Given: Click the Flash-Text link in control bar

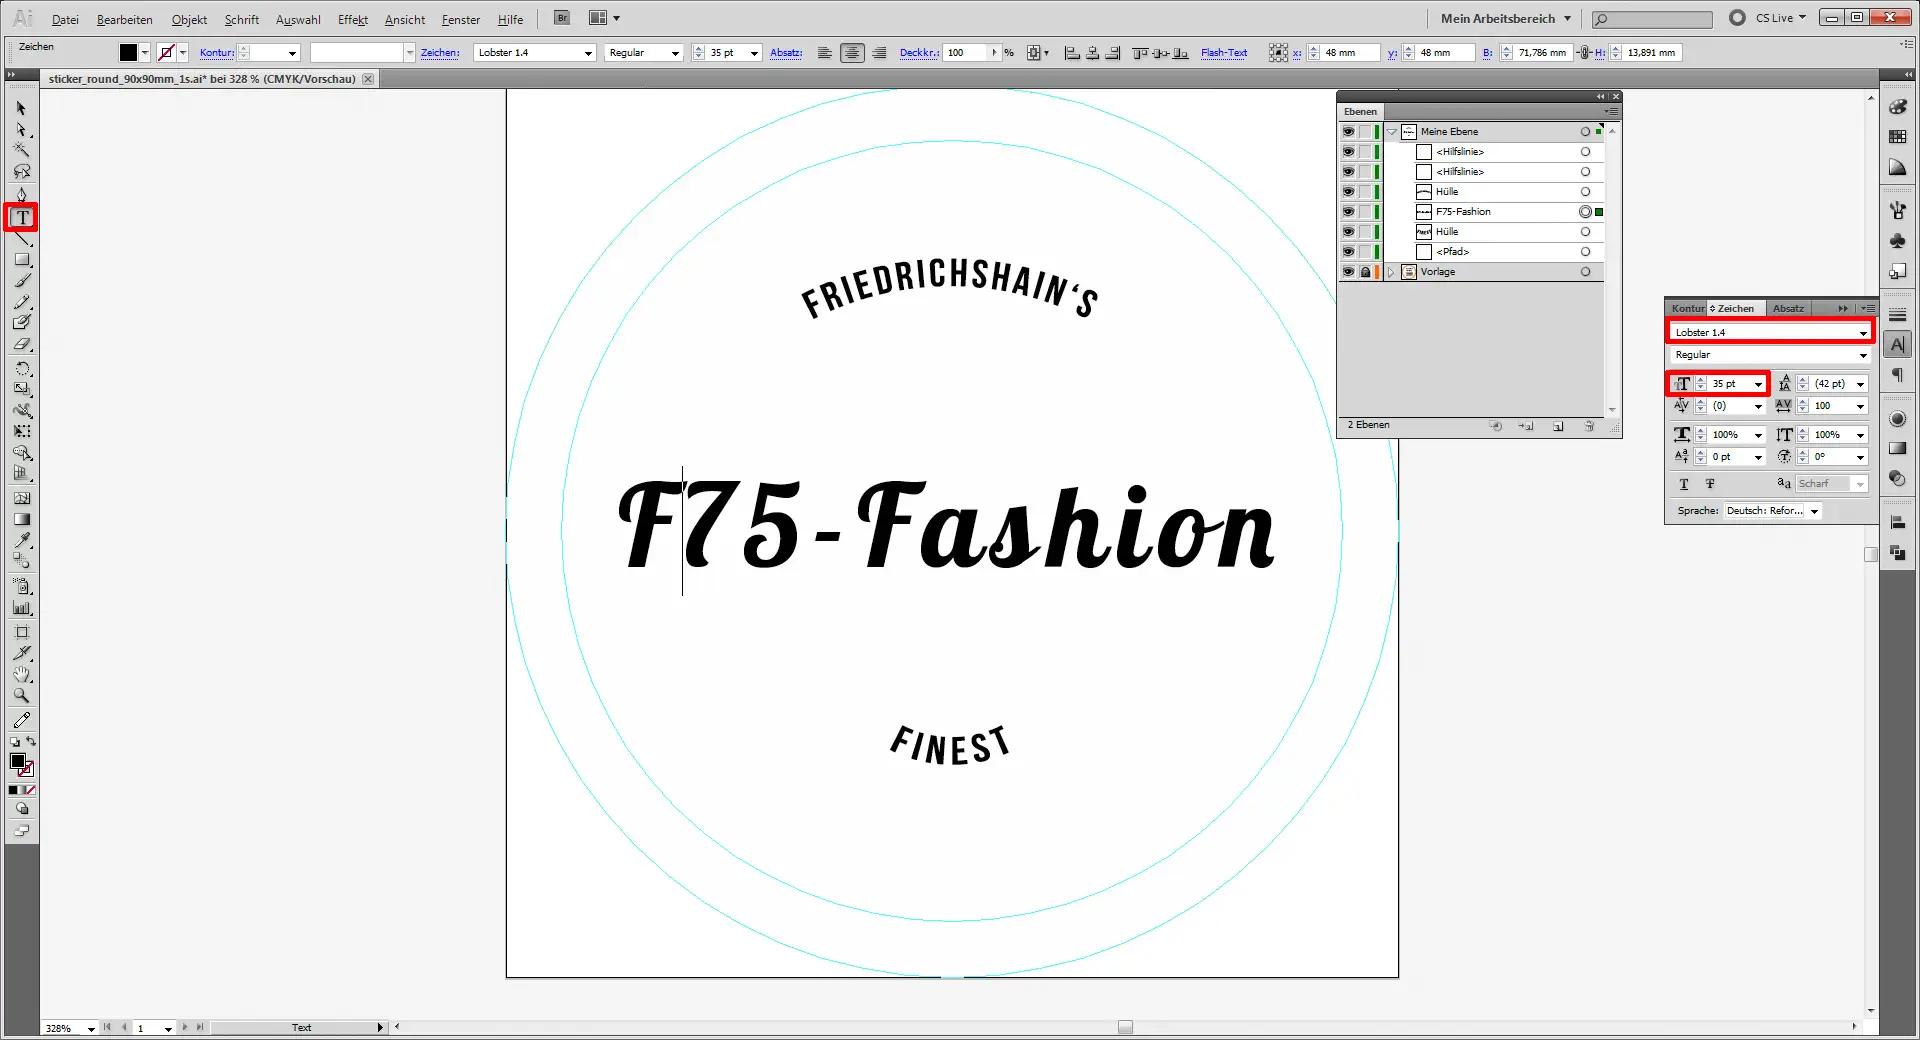Looking at the screenshot, I should (x=1224, y=53).
